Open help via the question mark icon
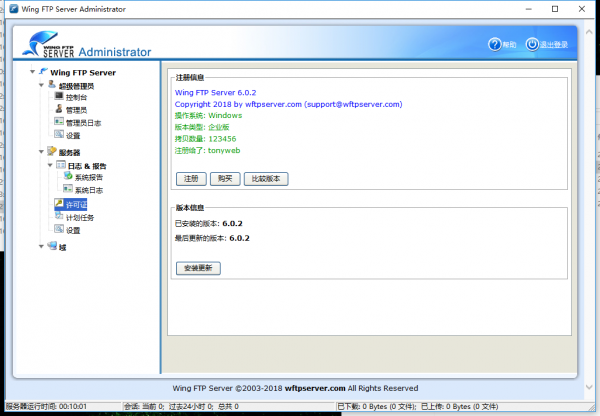Image resolution: width=600 pixels, height=416 pixels. [494, 44]
